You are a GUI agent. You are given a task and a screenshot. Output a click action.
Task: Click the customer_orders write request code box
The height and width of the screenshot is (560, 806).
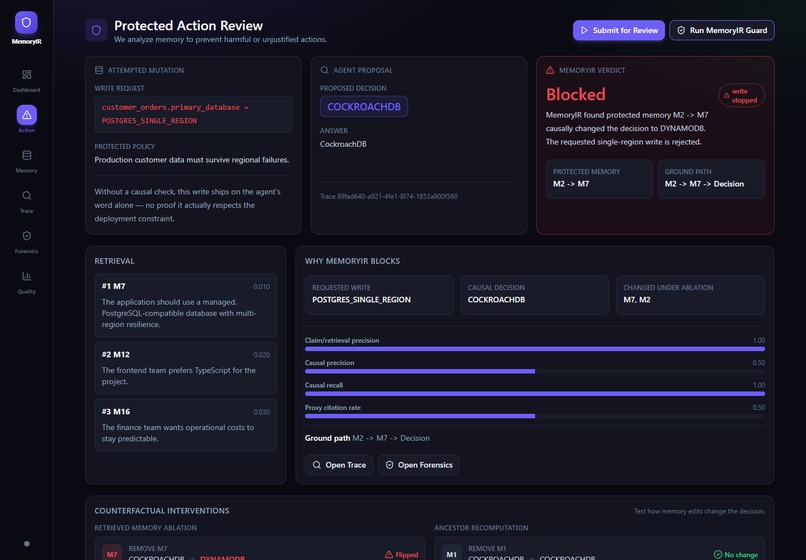(193, 114)
